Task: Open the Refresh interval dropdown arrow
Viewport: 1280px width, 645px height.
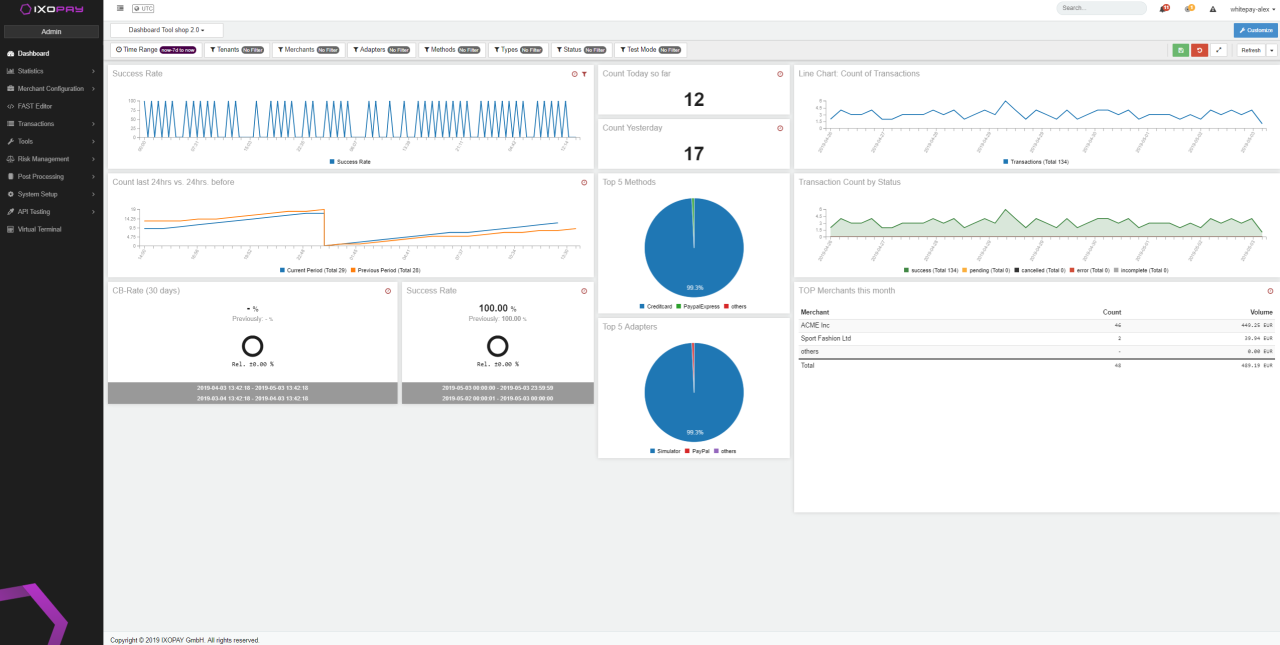Action: (x=1272, y=50)
